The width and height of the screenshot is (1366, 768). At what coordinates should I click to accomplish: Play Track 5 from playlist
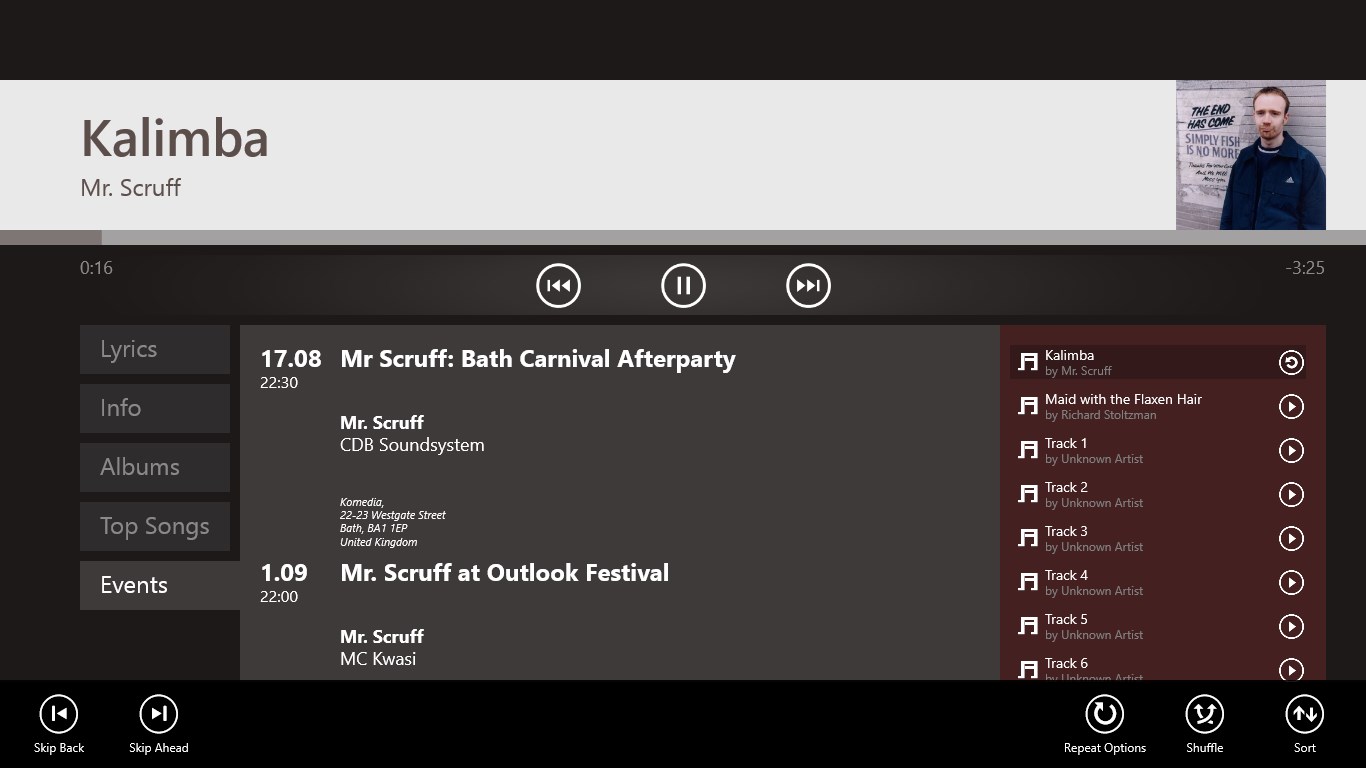coord(1291,627)
